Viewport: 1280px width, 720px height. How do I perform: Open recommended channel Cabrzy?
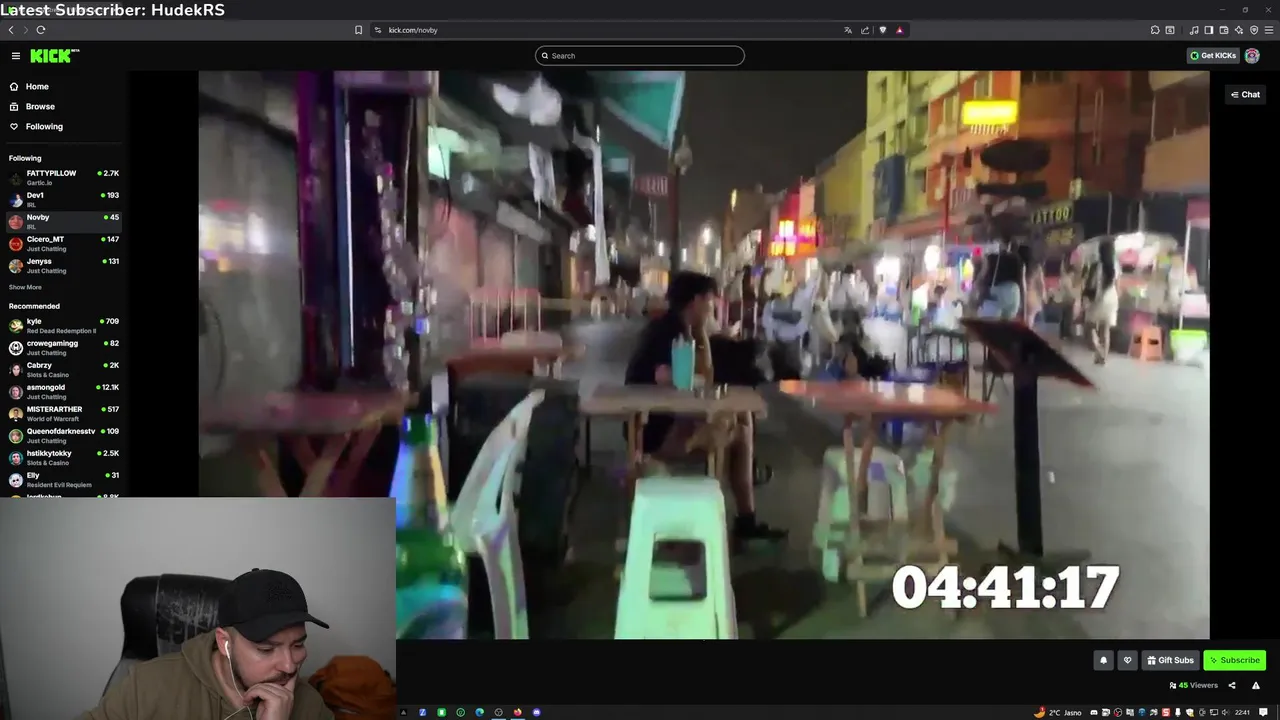click(64, 369)
